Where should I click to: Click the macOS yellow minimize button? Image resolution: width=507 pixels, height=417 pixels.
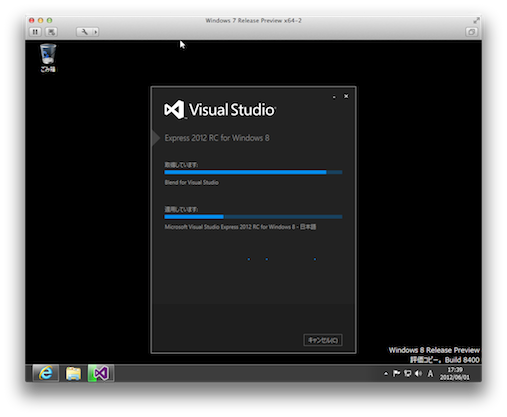point(40,20)
